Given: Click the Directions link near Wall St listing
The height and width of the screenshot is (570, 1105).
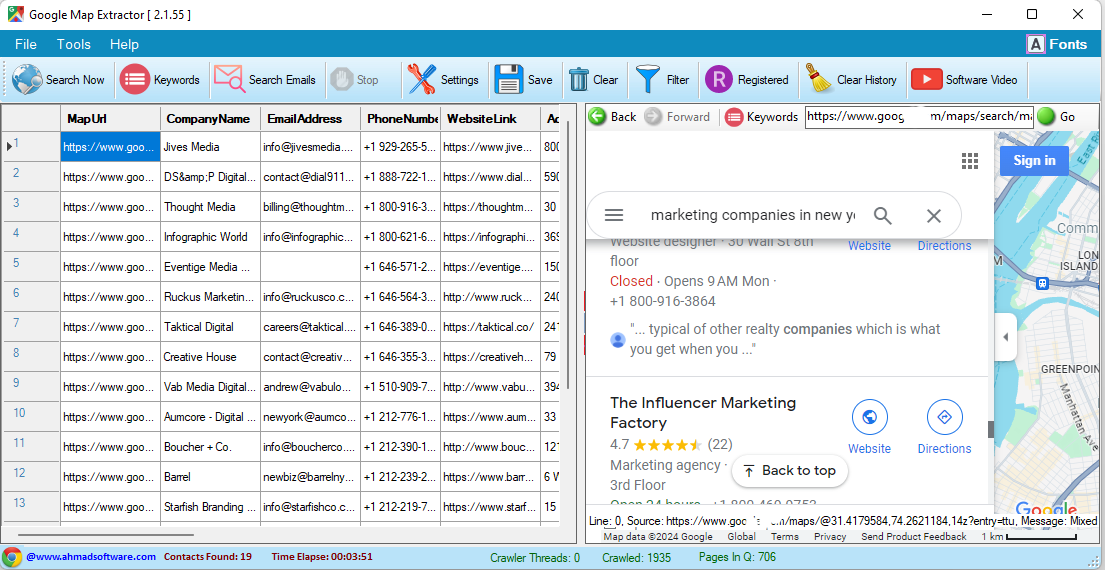Looking at the screenshot, I should point(944,245).
